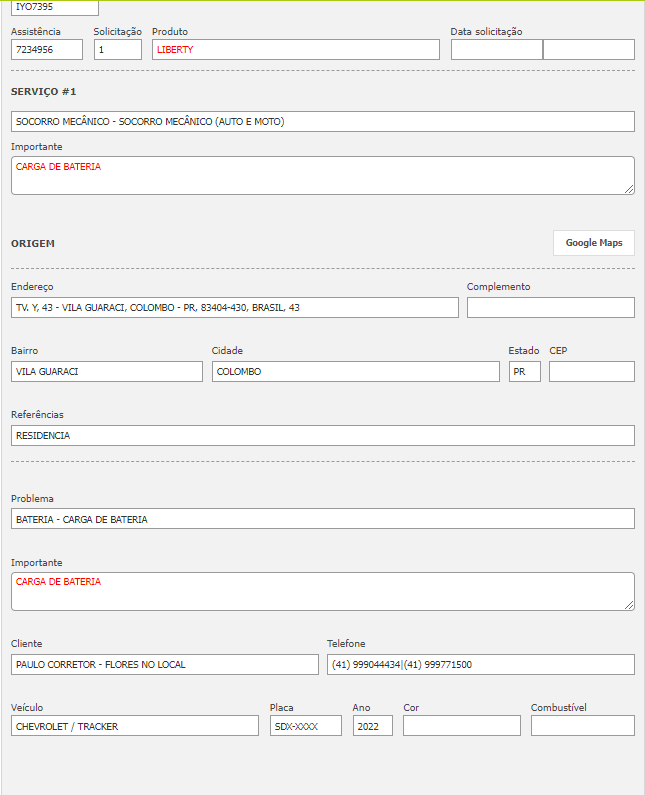This screenshot has height=795, width=645.
Task: Click the Cliente name field
Action: point(164,664)
